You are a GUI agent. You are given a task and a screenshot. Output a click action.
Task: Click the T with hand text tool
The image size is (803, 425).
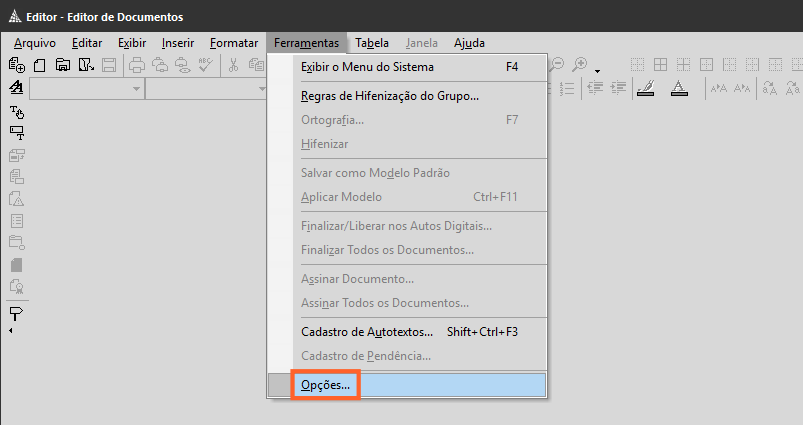pyautogui.click(x=16, y=112)
